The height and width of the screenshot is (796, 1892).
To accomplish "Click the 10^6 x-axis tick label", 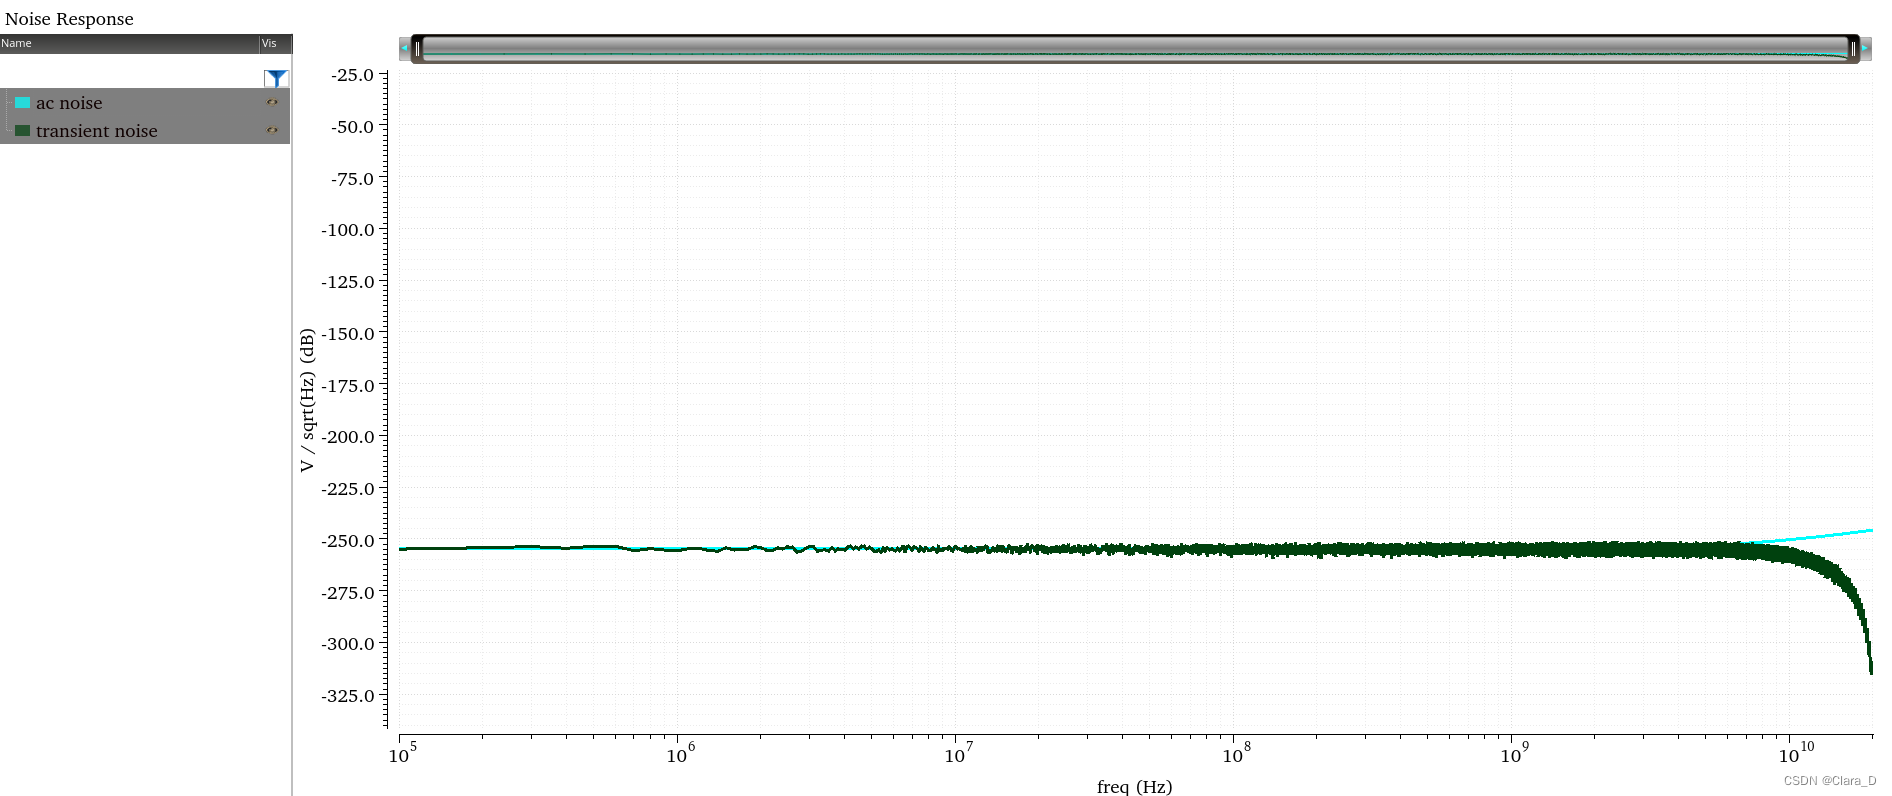I will (x=681, y=754).
